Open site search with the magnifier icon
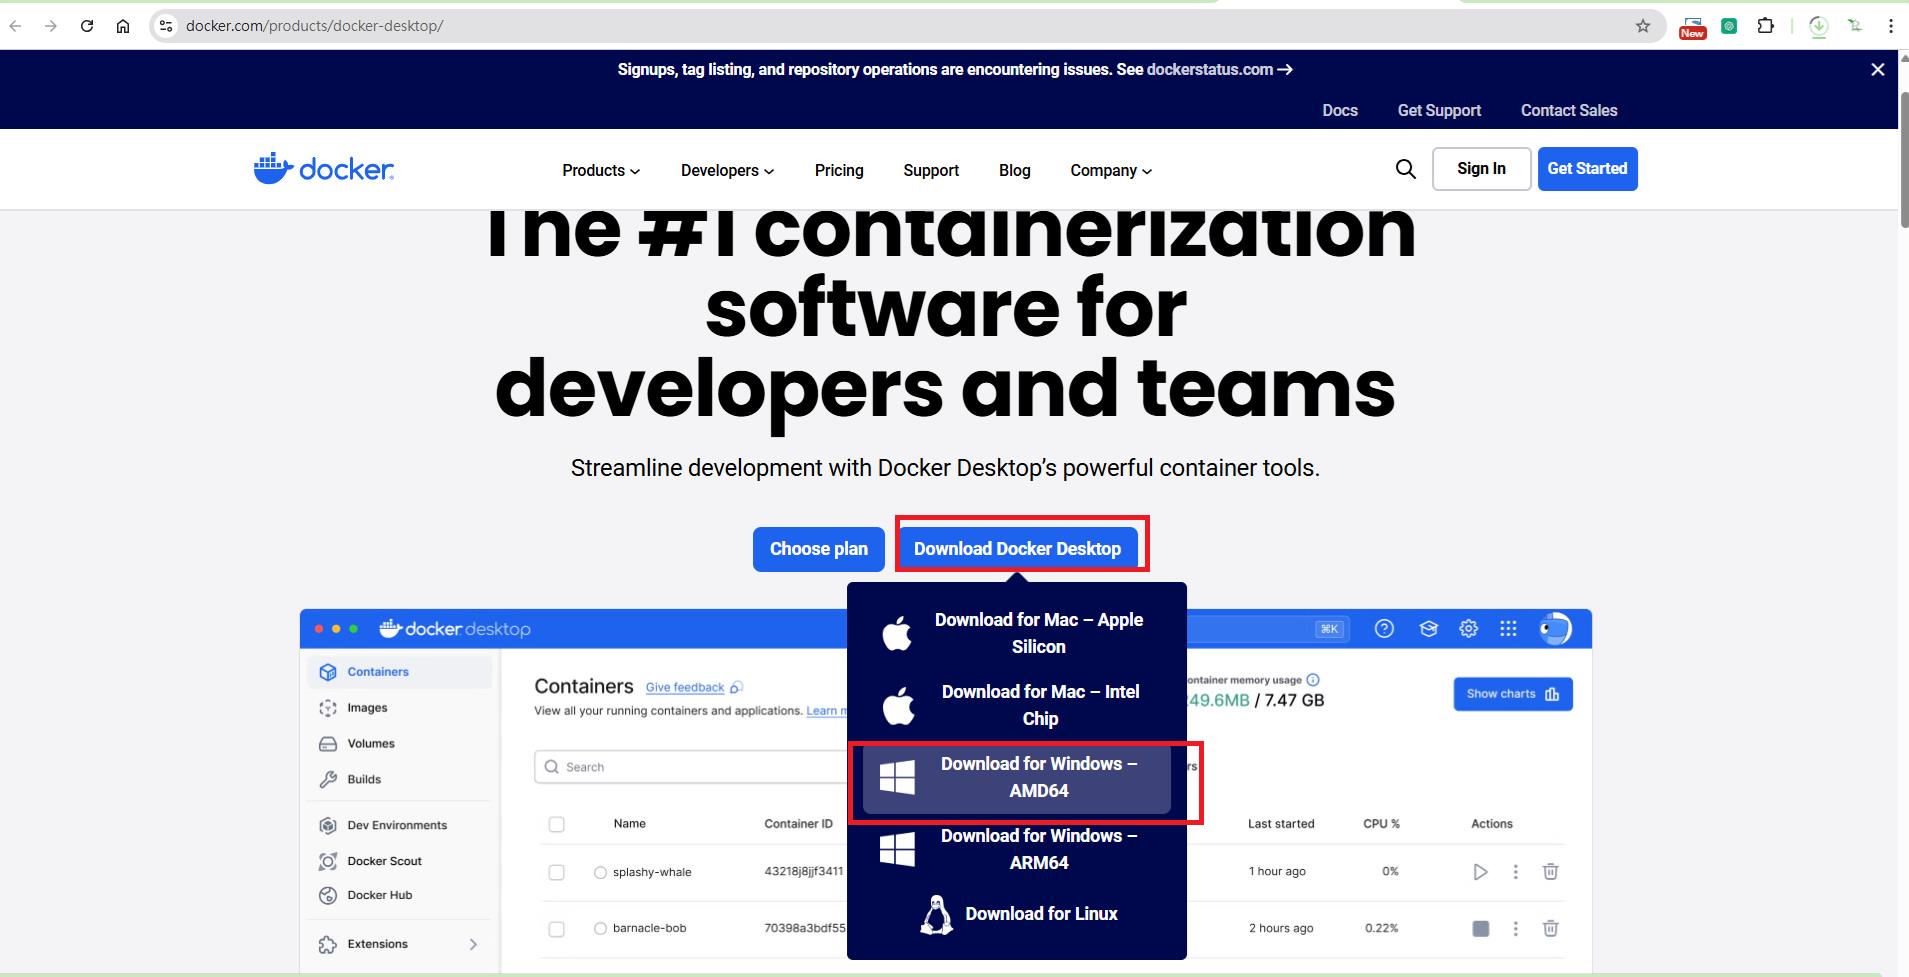 (x=1406, y=169)
